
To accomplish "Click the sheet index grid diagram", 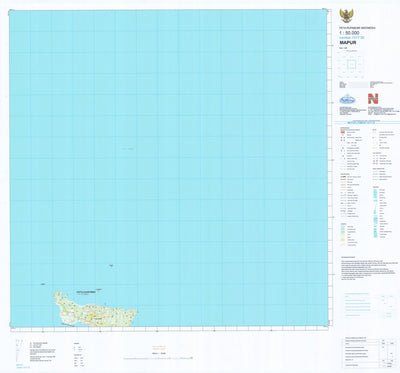I will tap(351, 64).
